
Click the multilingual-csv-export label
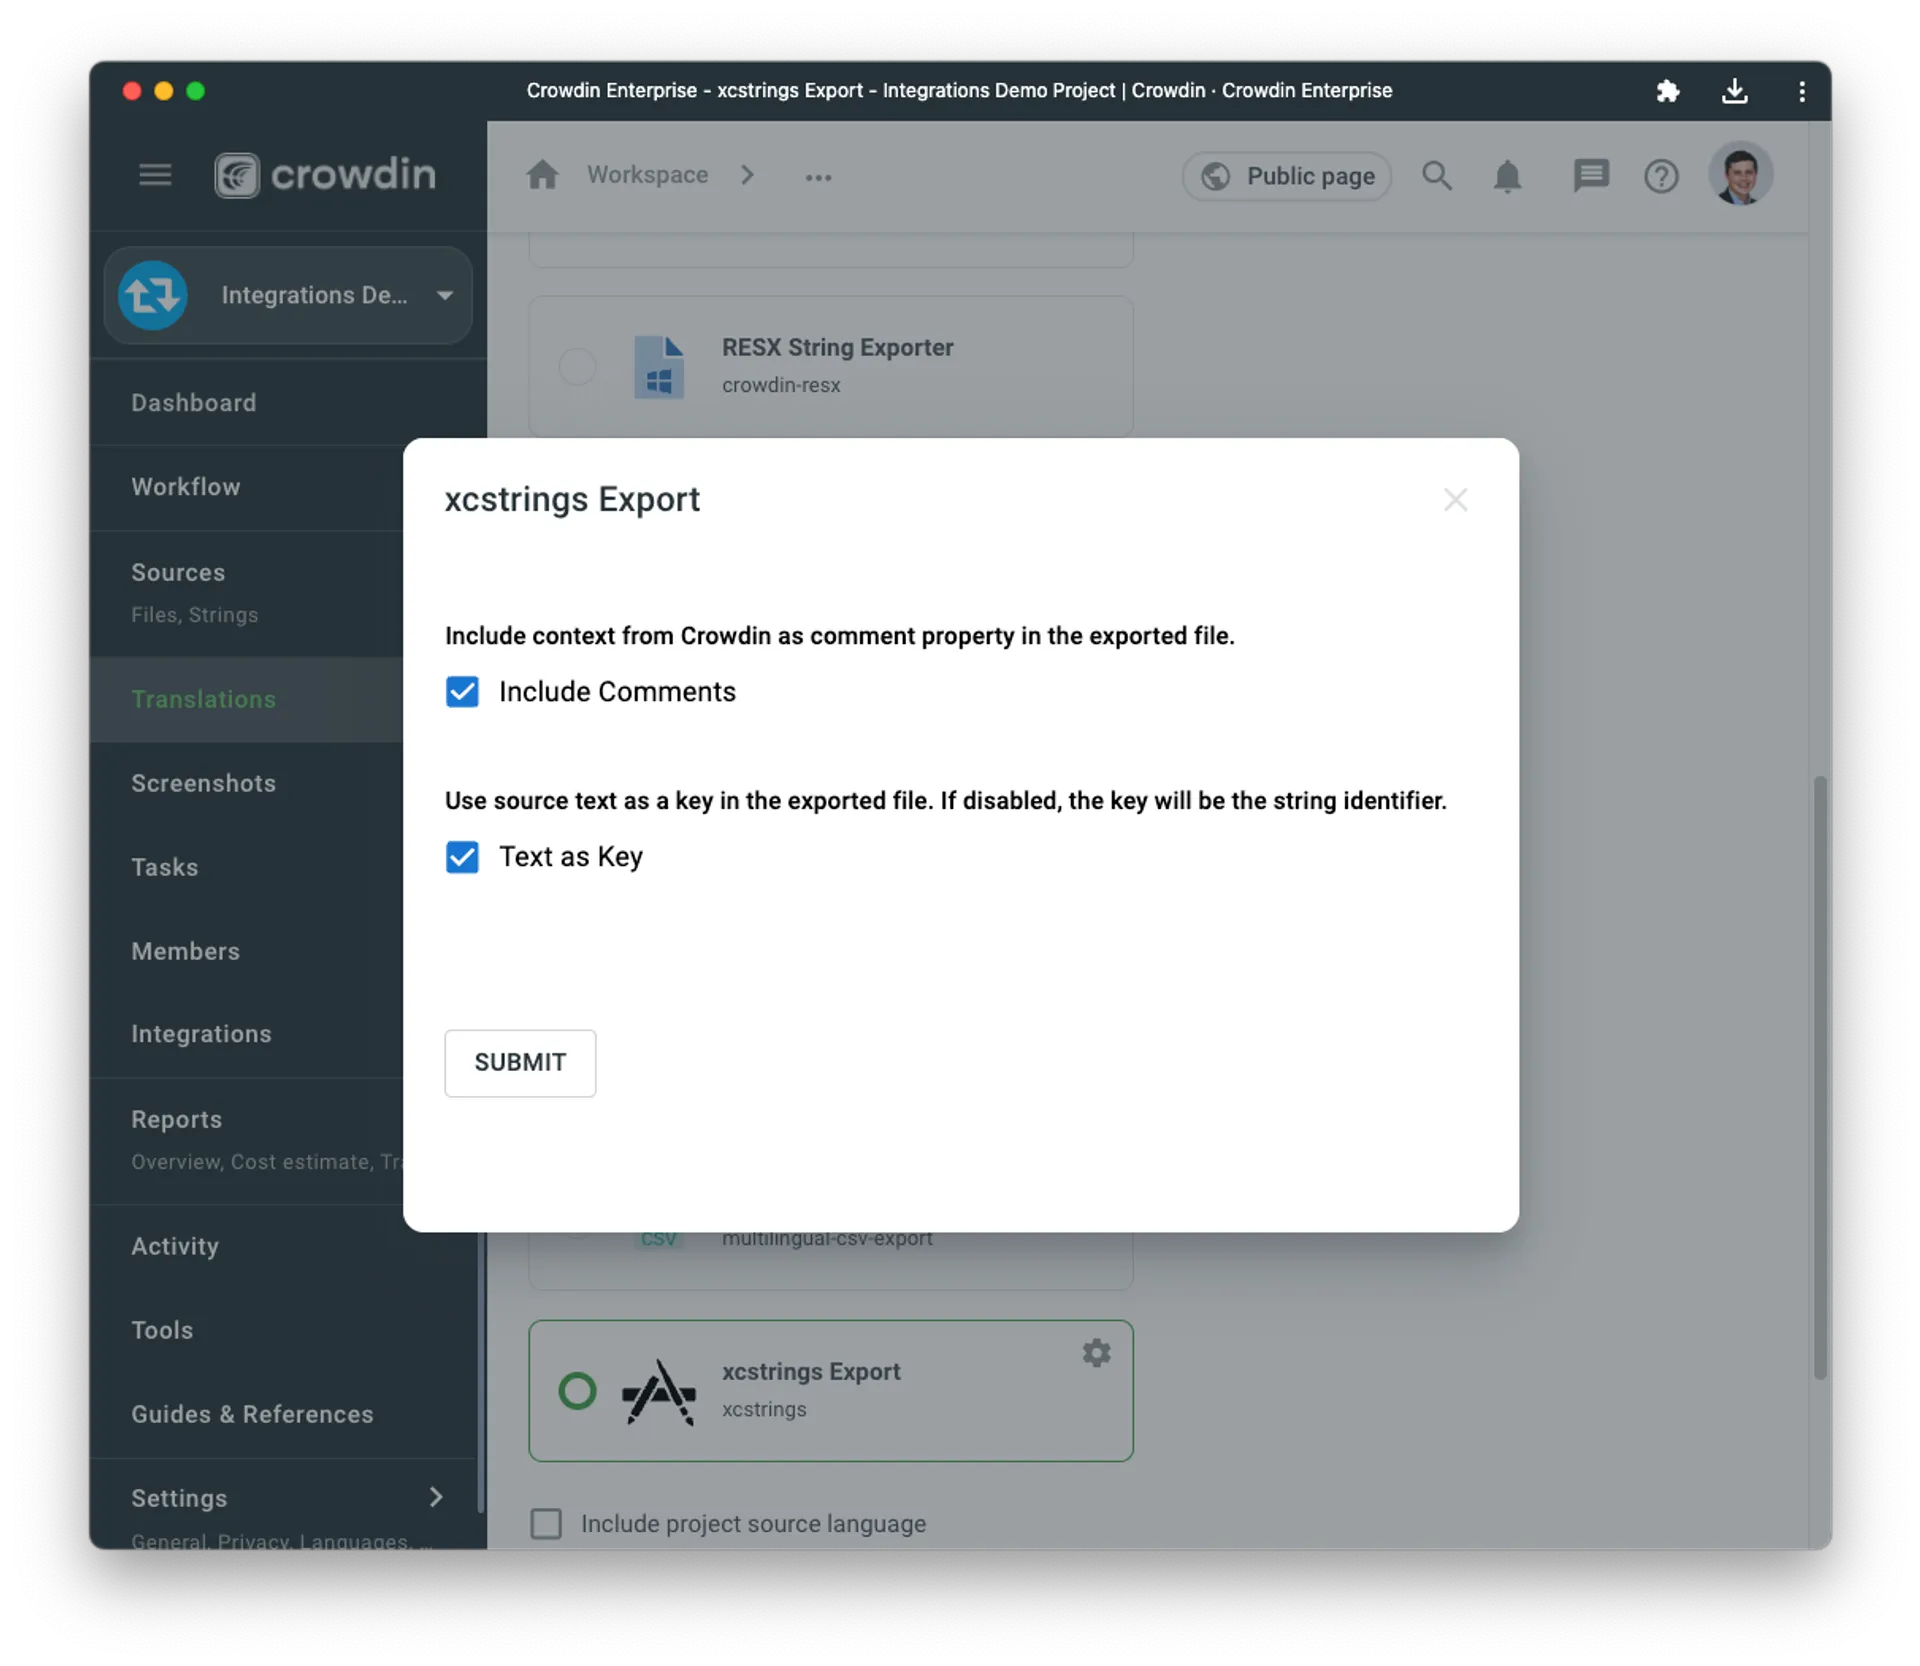(x=827, y=1239)
